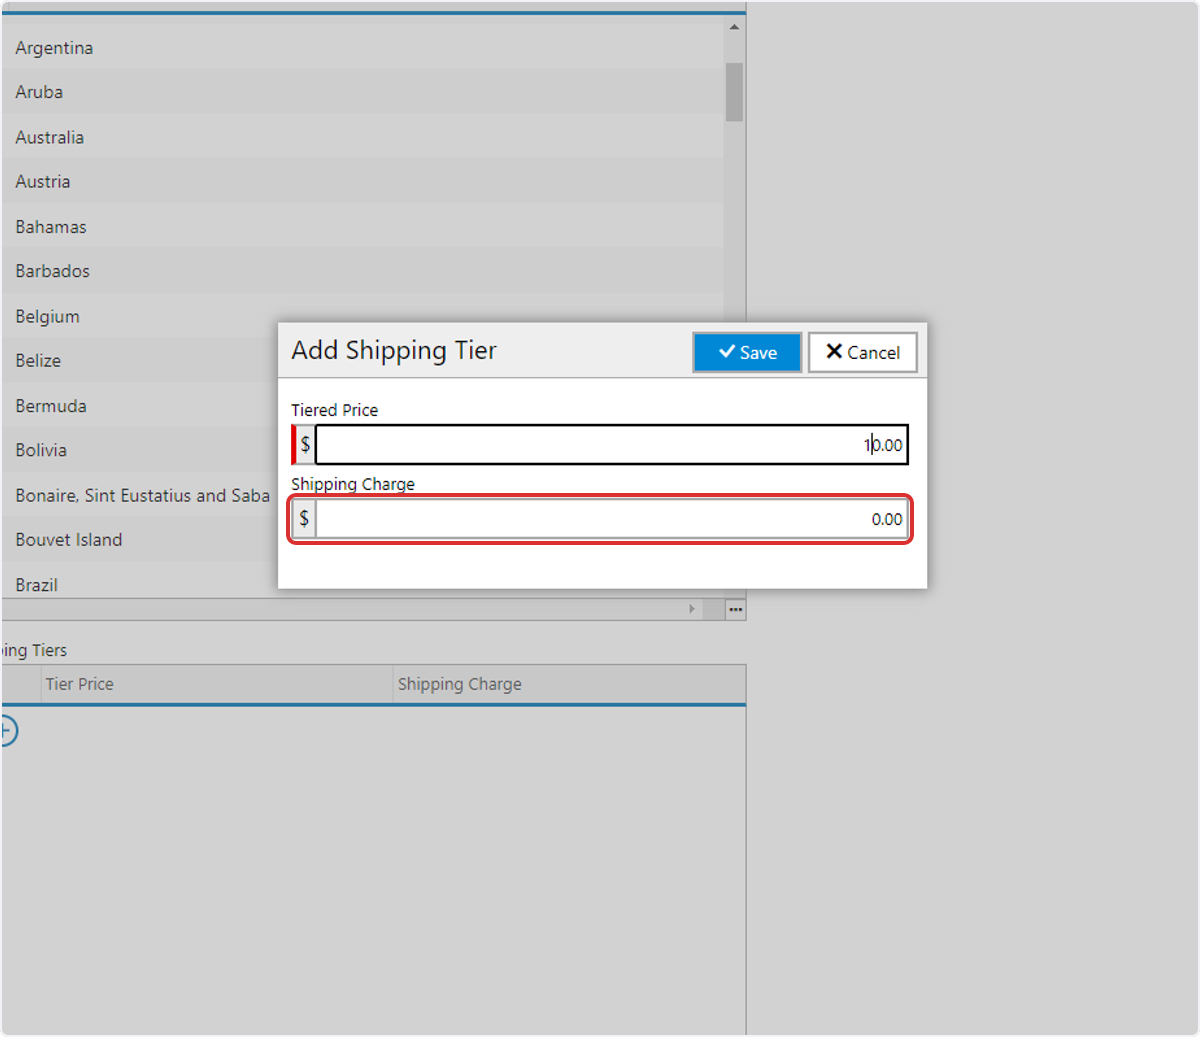
Task: Click the vertical scrollbar thumb in country list
Action: coord(734,92)
